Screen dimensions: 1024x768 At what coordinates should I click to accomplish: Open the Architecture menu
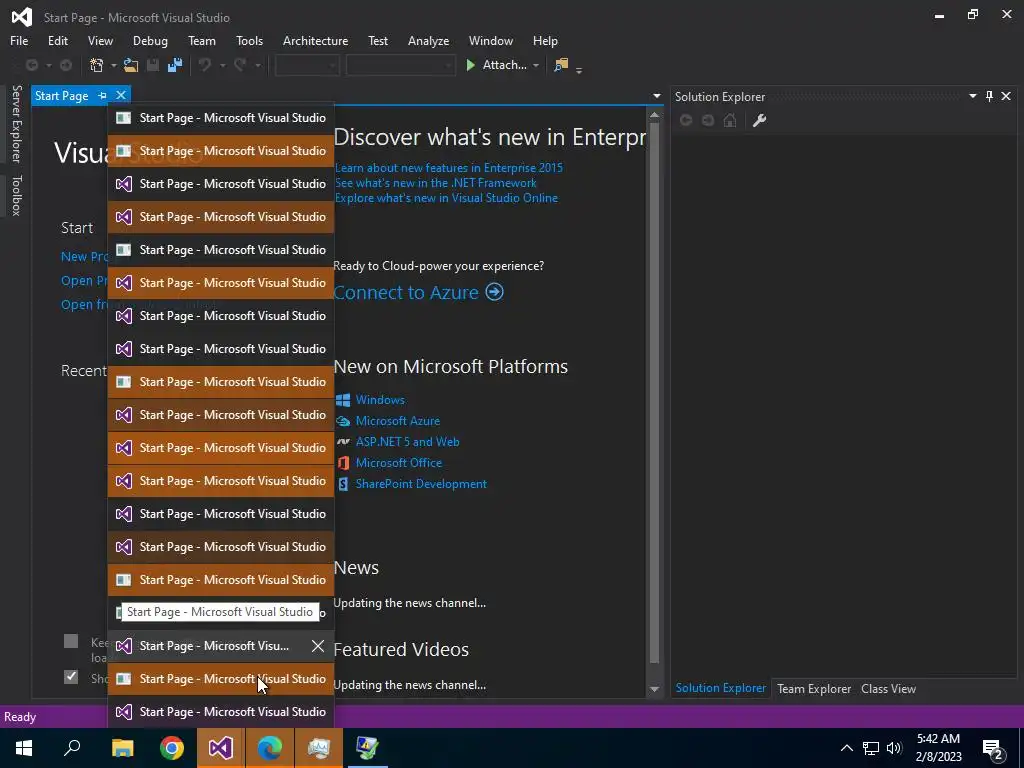315,40
